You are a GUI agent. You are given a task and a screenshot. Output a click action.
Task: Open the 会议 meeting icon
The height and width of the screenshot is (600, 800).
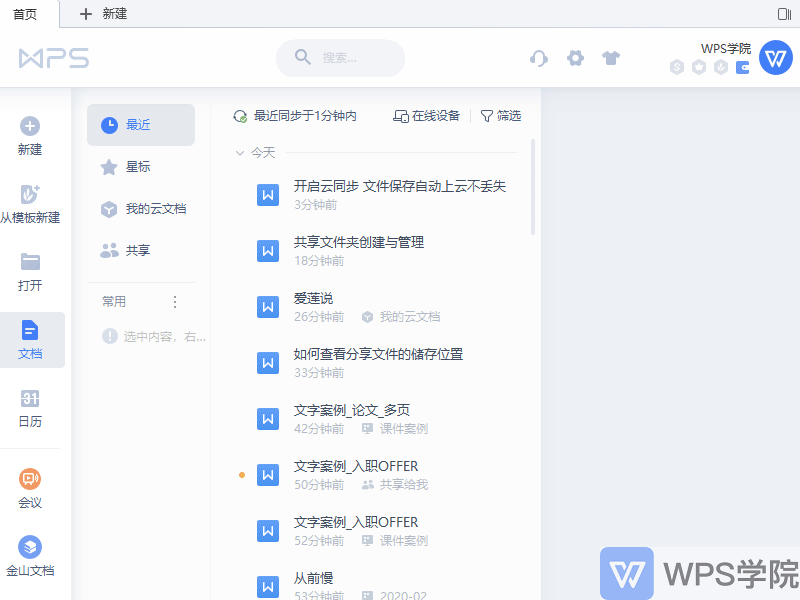(x=30, y=479)
